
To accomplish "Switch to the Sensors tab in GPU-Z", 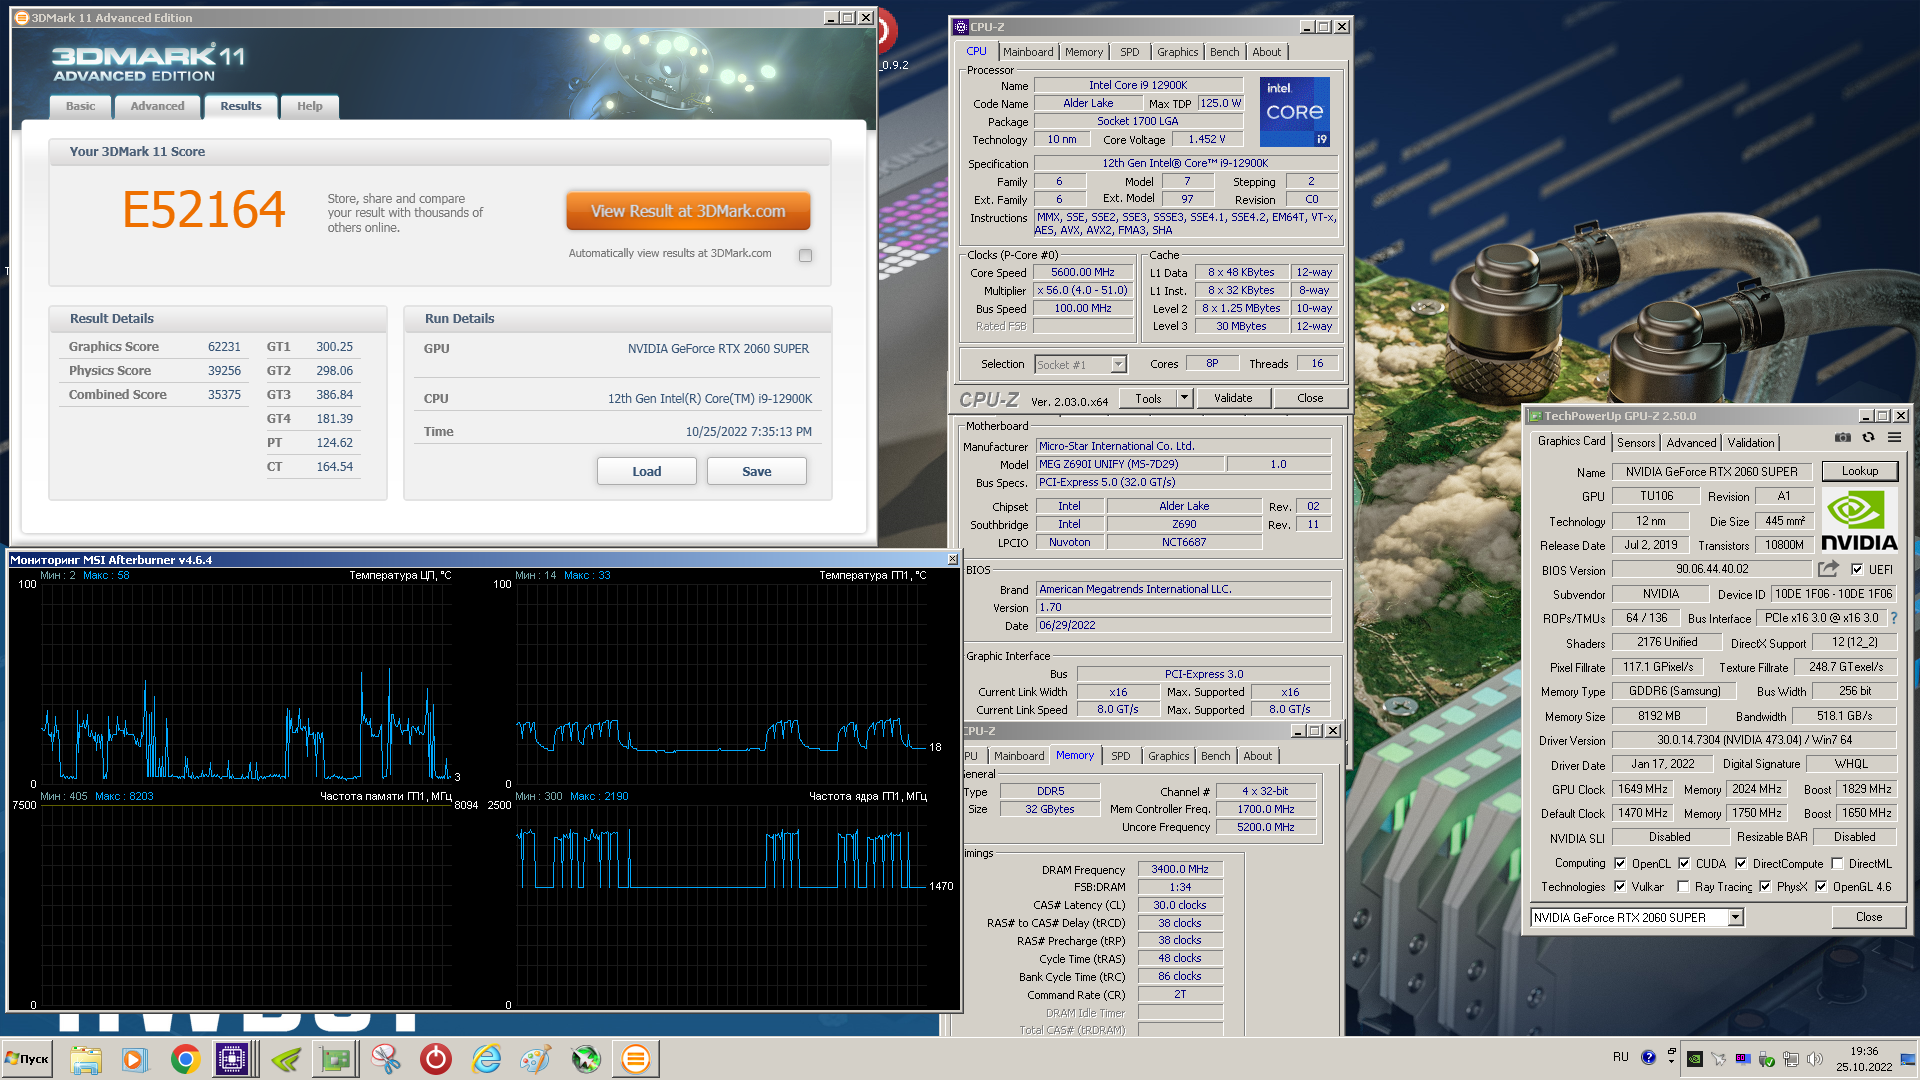I will pos(1636,443).
